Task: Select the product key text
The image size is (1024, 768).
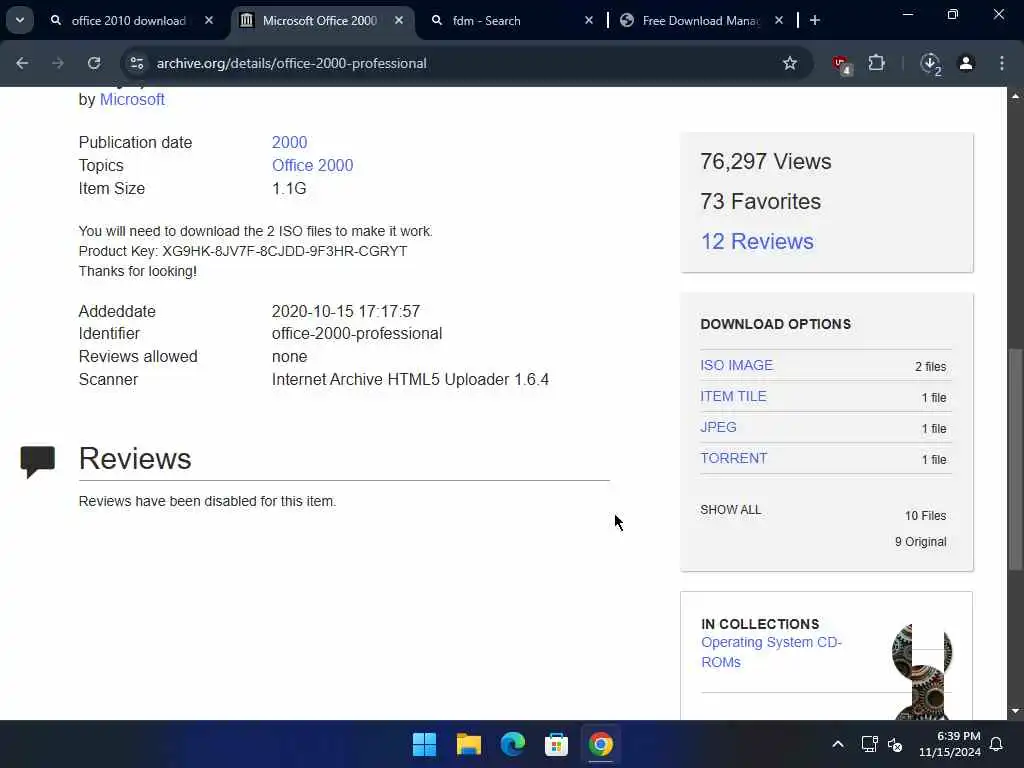Action: point(285,251)
